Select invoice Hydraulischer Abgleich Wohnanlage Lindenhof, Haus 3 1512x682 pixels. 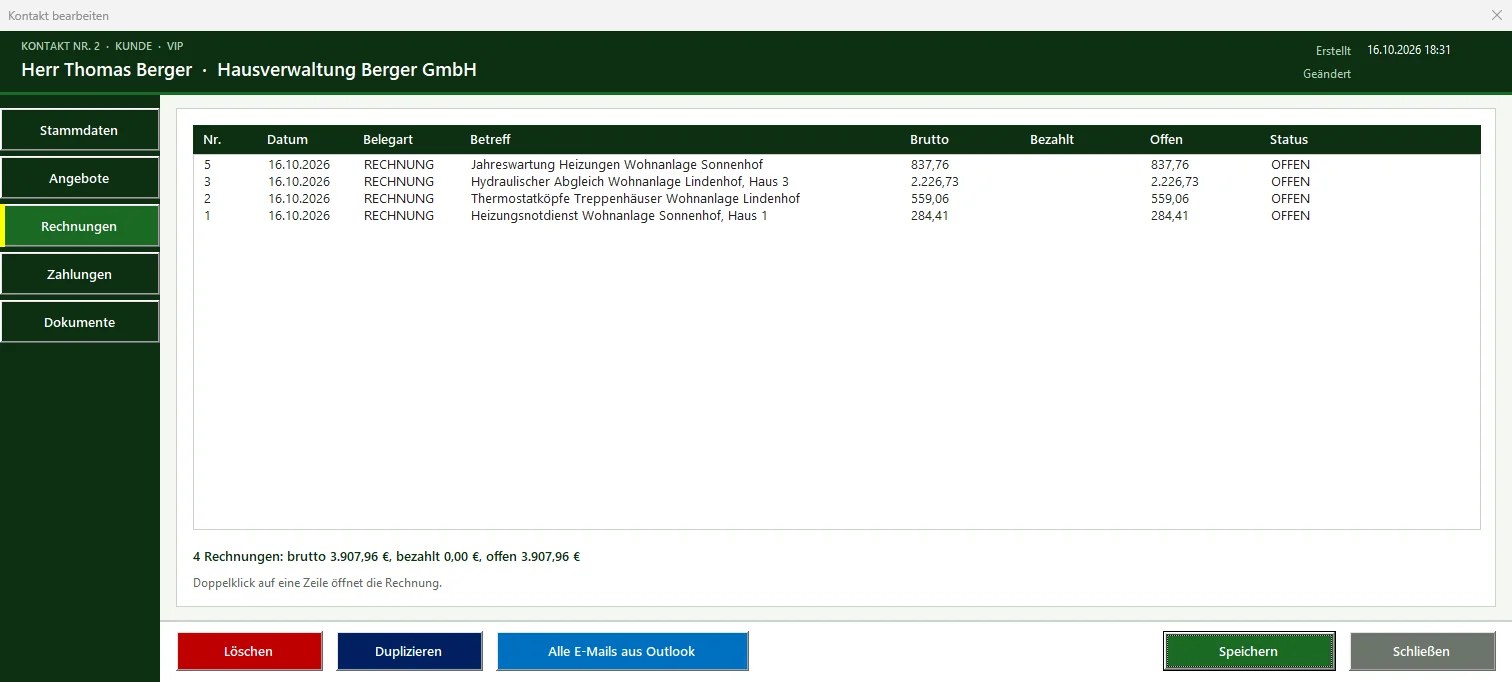pos(836,182)
